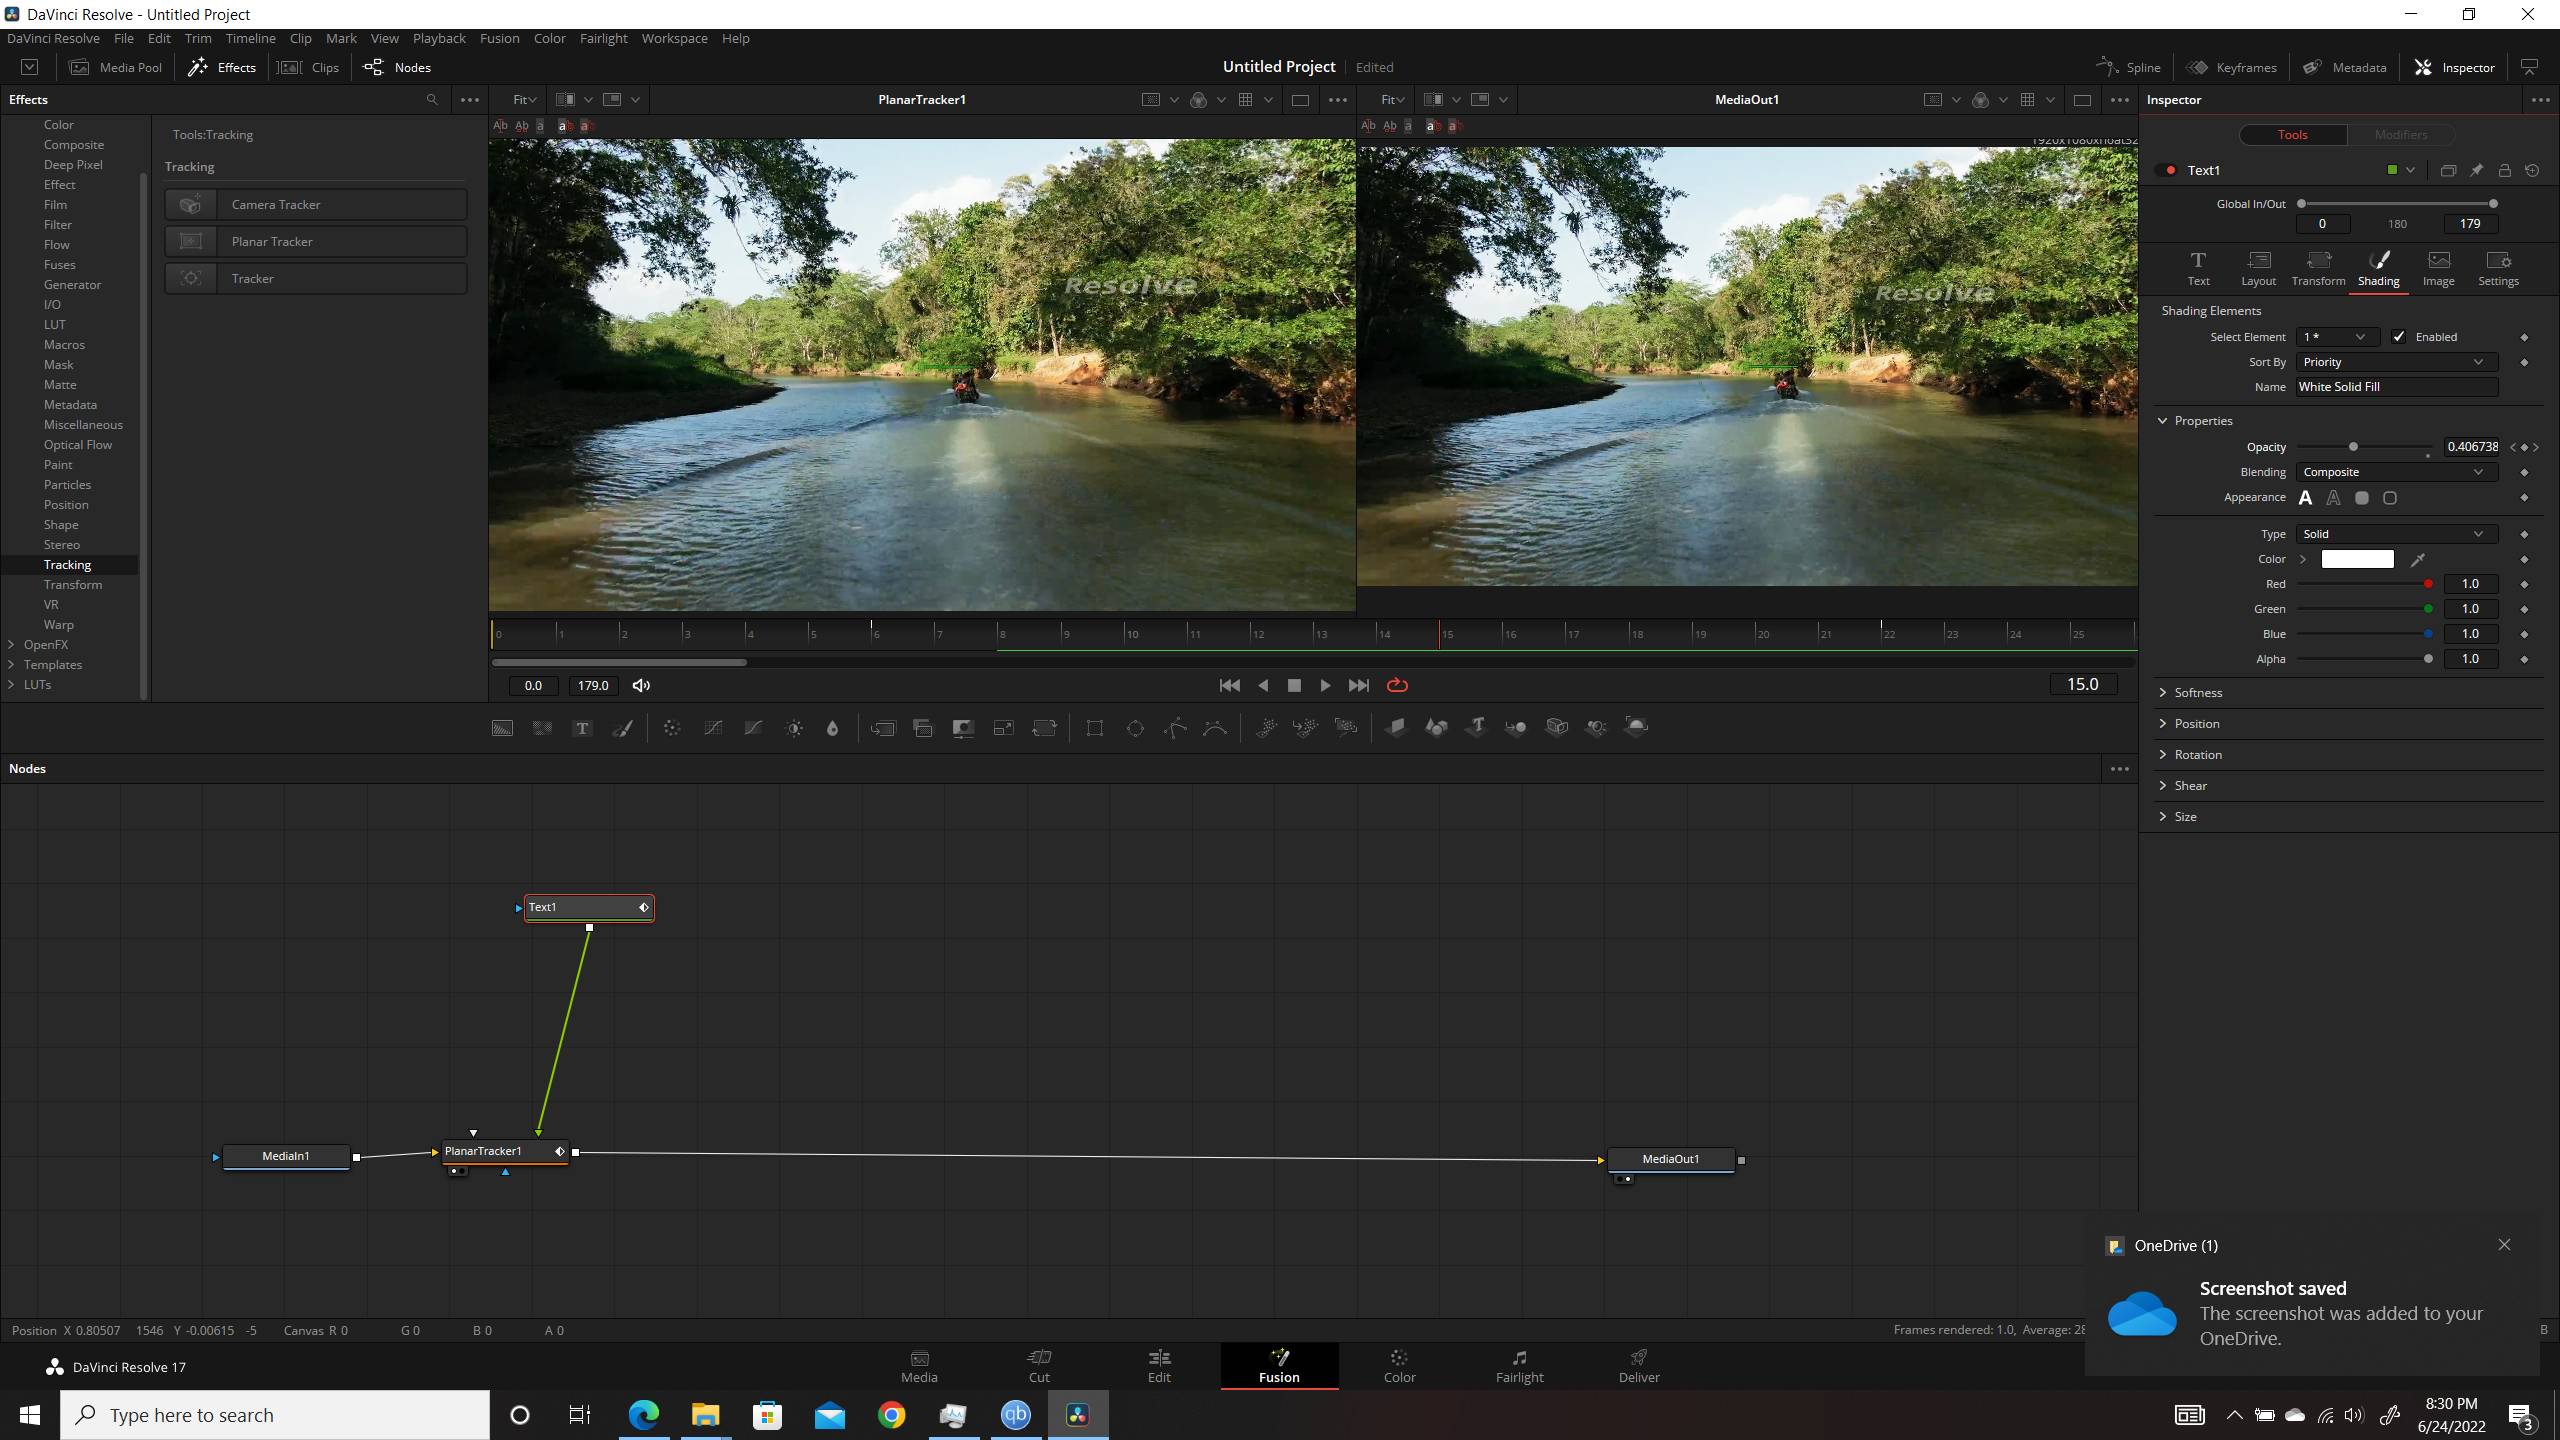Toggle the Red channel keyframe diamond
2560x1440 pixels.
tap(2524, 584)
